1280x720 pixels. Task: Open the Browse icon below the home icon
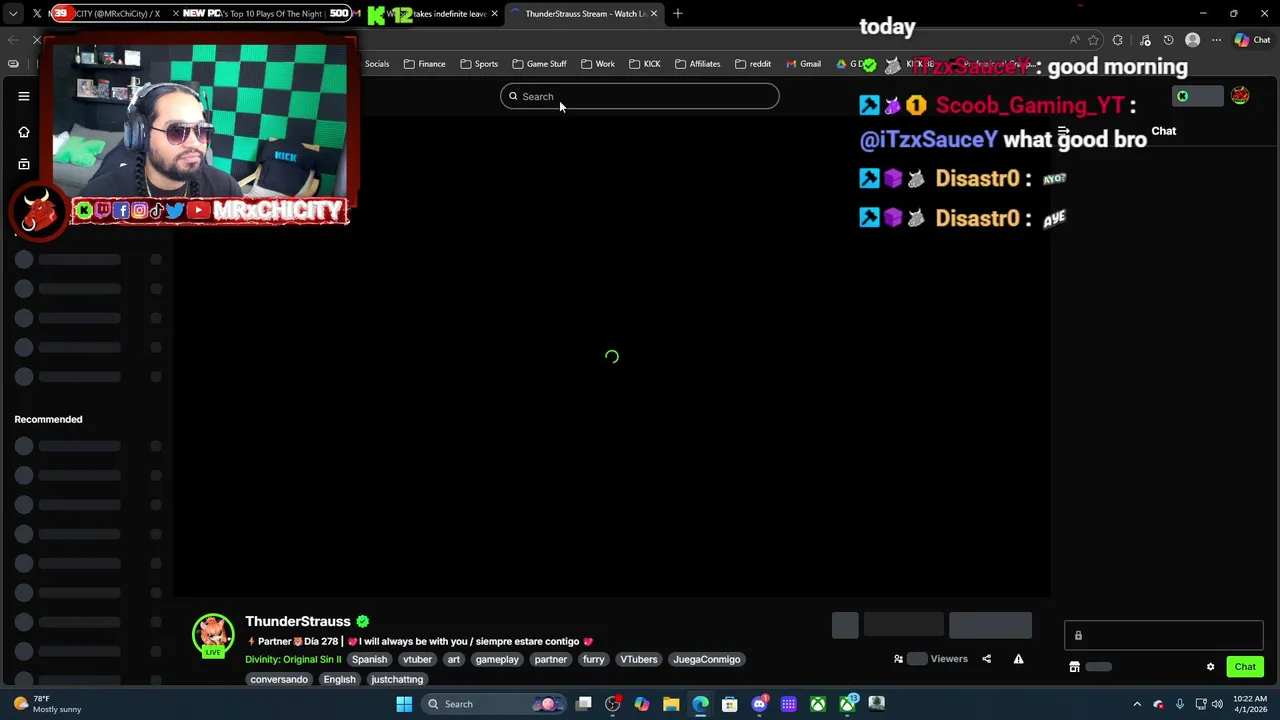pos(24,164)
